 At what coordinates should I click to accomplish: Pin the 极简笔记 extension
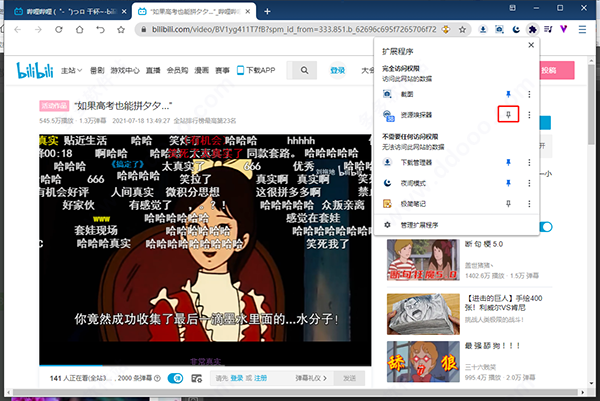point(508,204)
